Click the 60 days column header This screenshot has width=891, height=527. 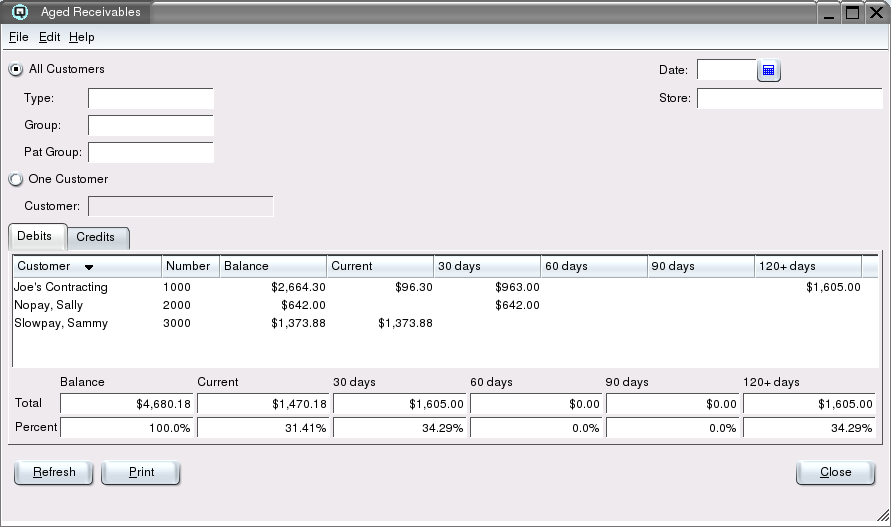coord(594,266)
